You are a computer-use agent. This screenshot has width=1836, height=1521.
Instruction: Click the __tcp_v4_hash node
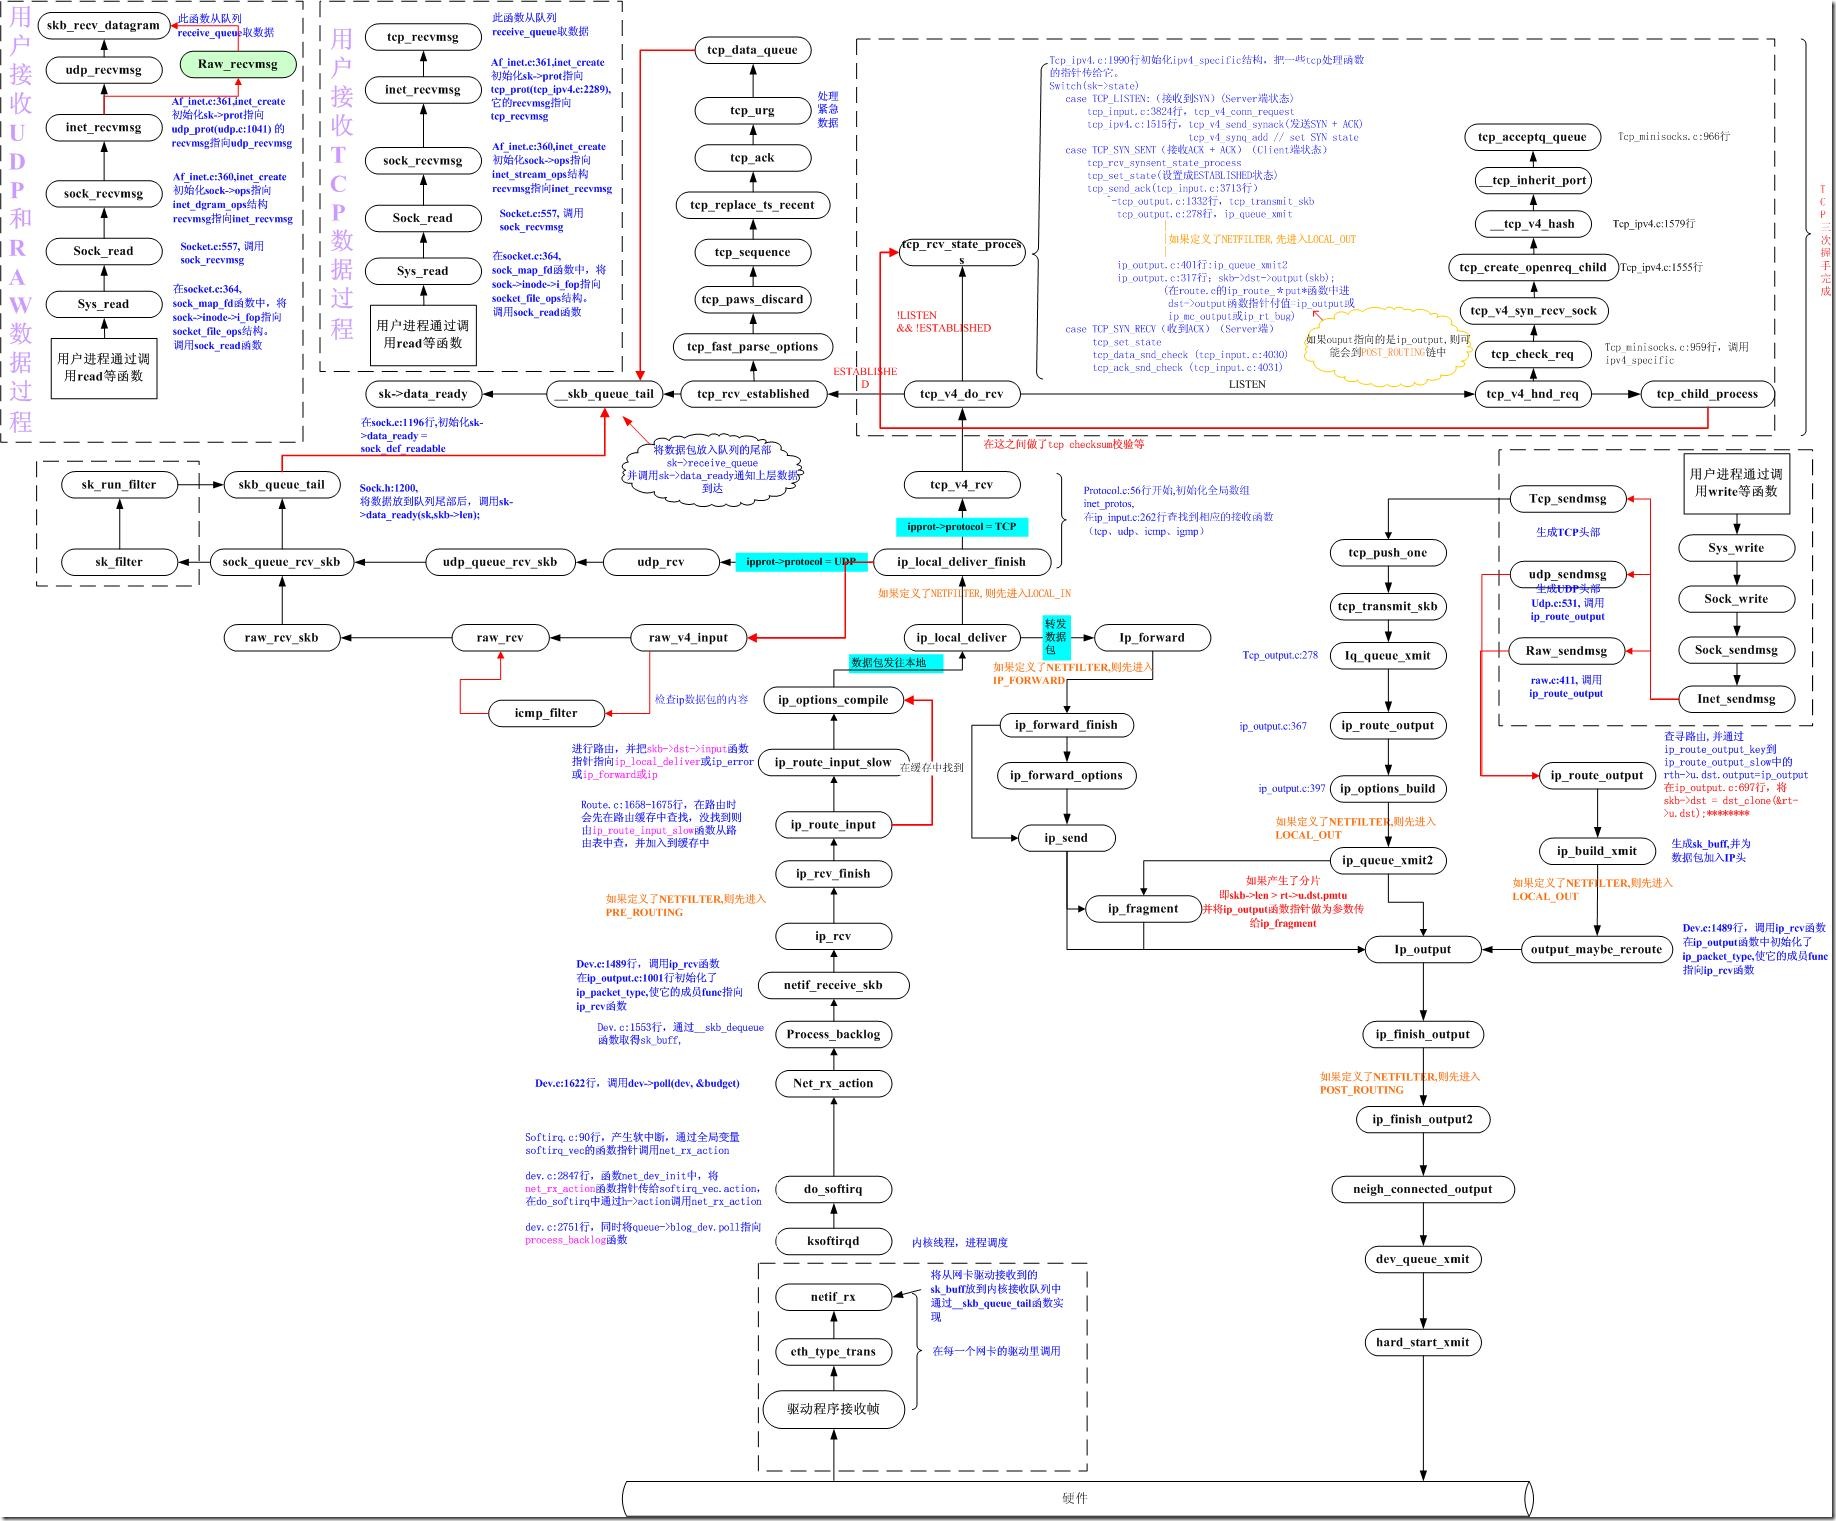point(1533,224)
